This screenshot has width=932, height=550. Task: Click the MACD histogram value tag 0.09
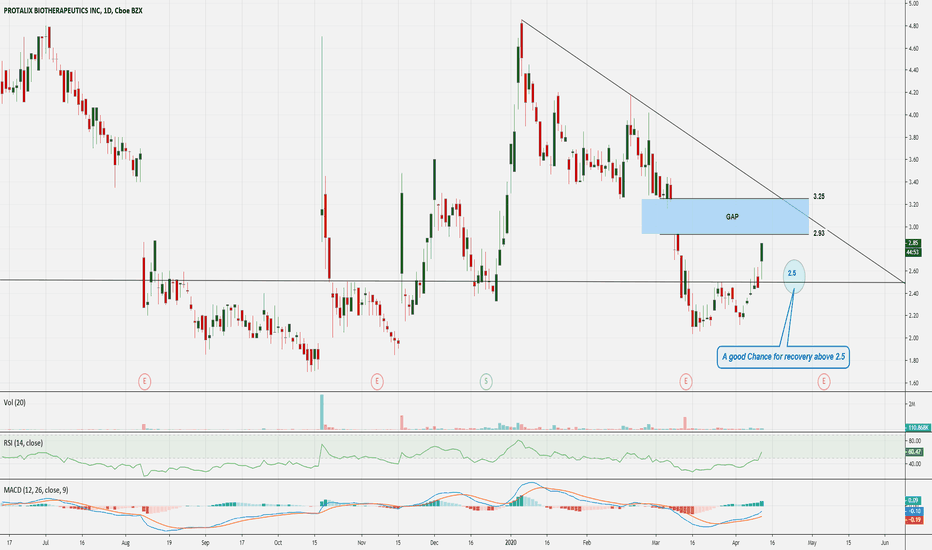(x=913, y=500)
